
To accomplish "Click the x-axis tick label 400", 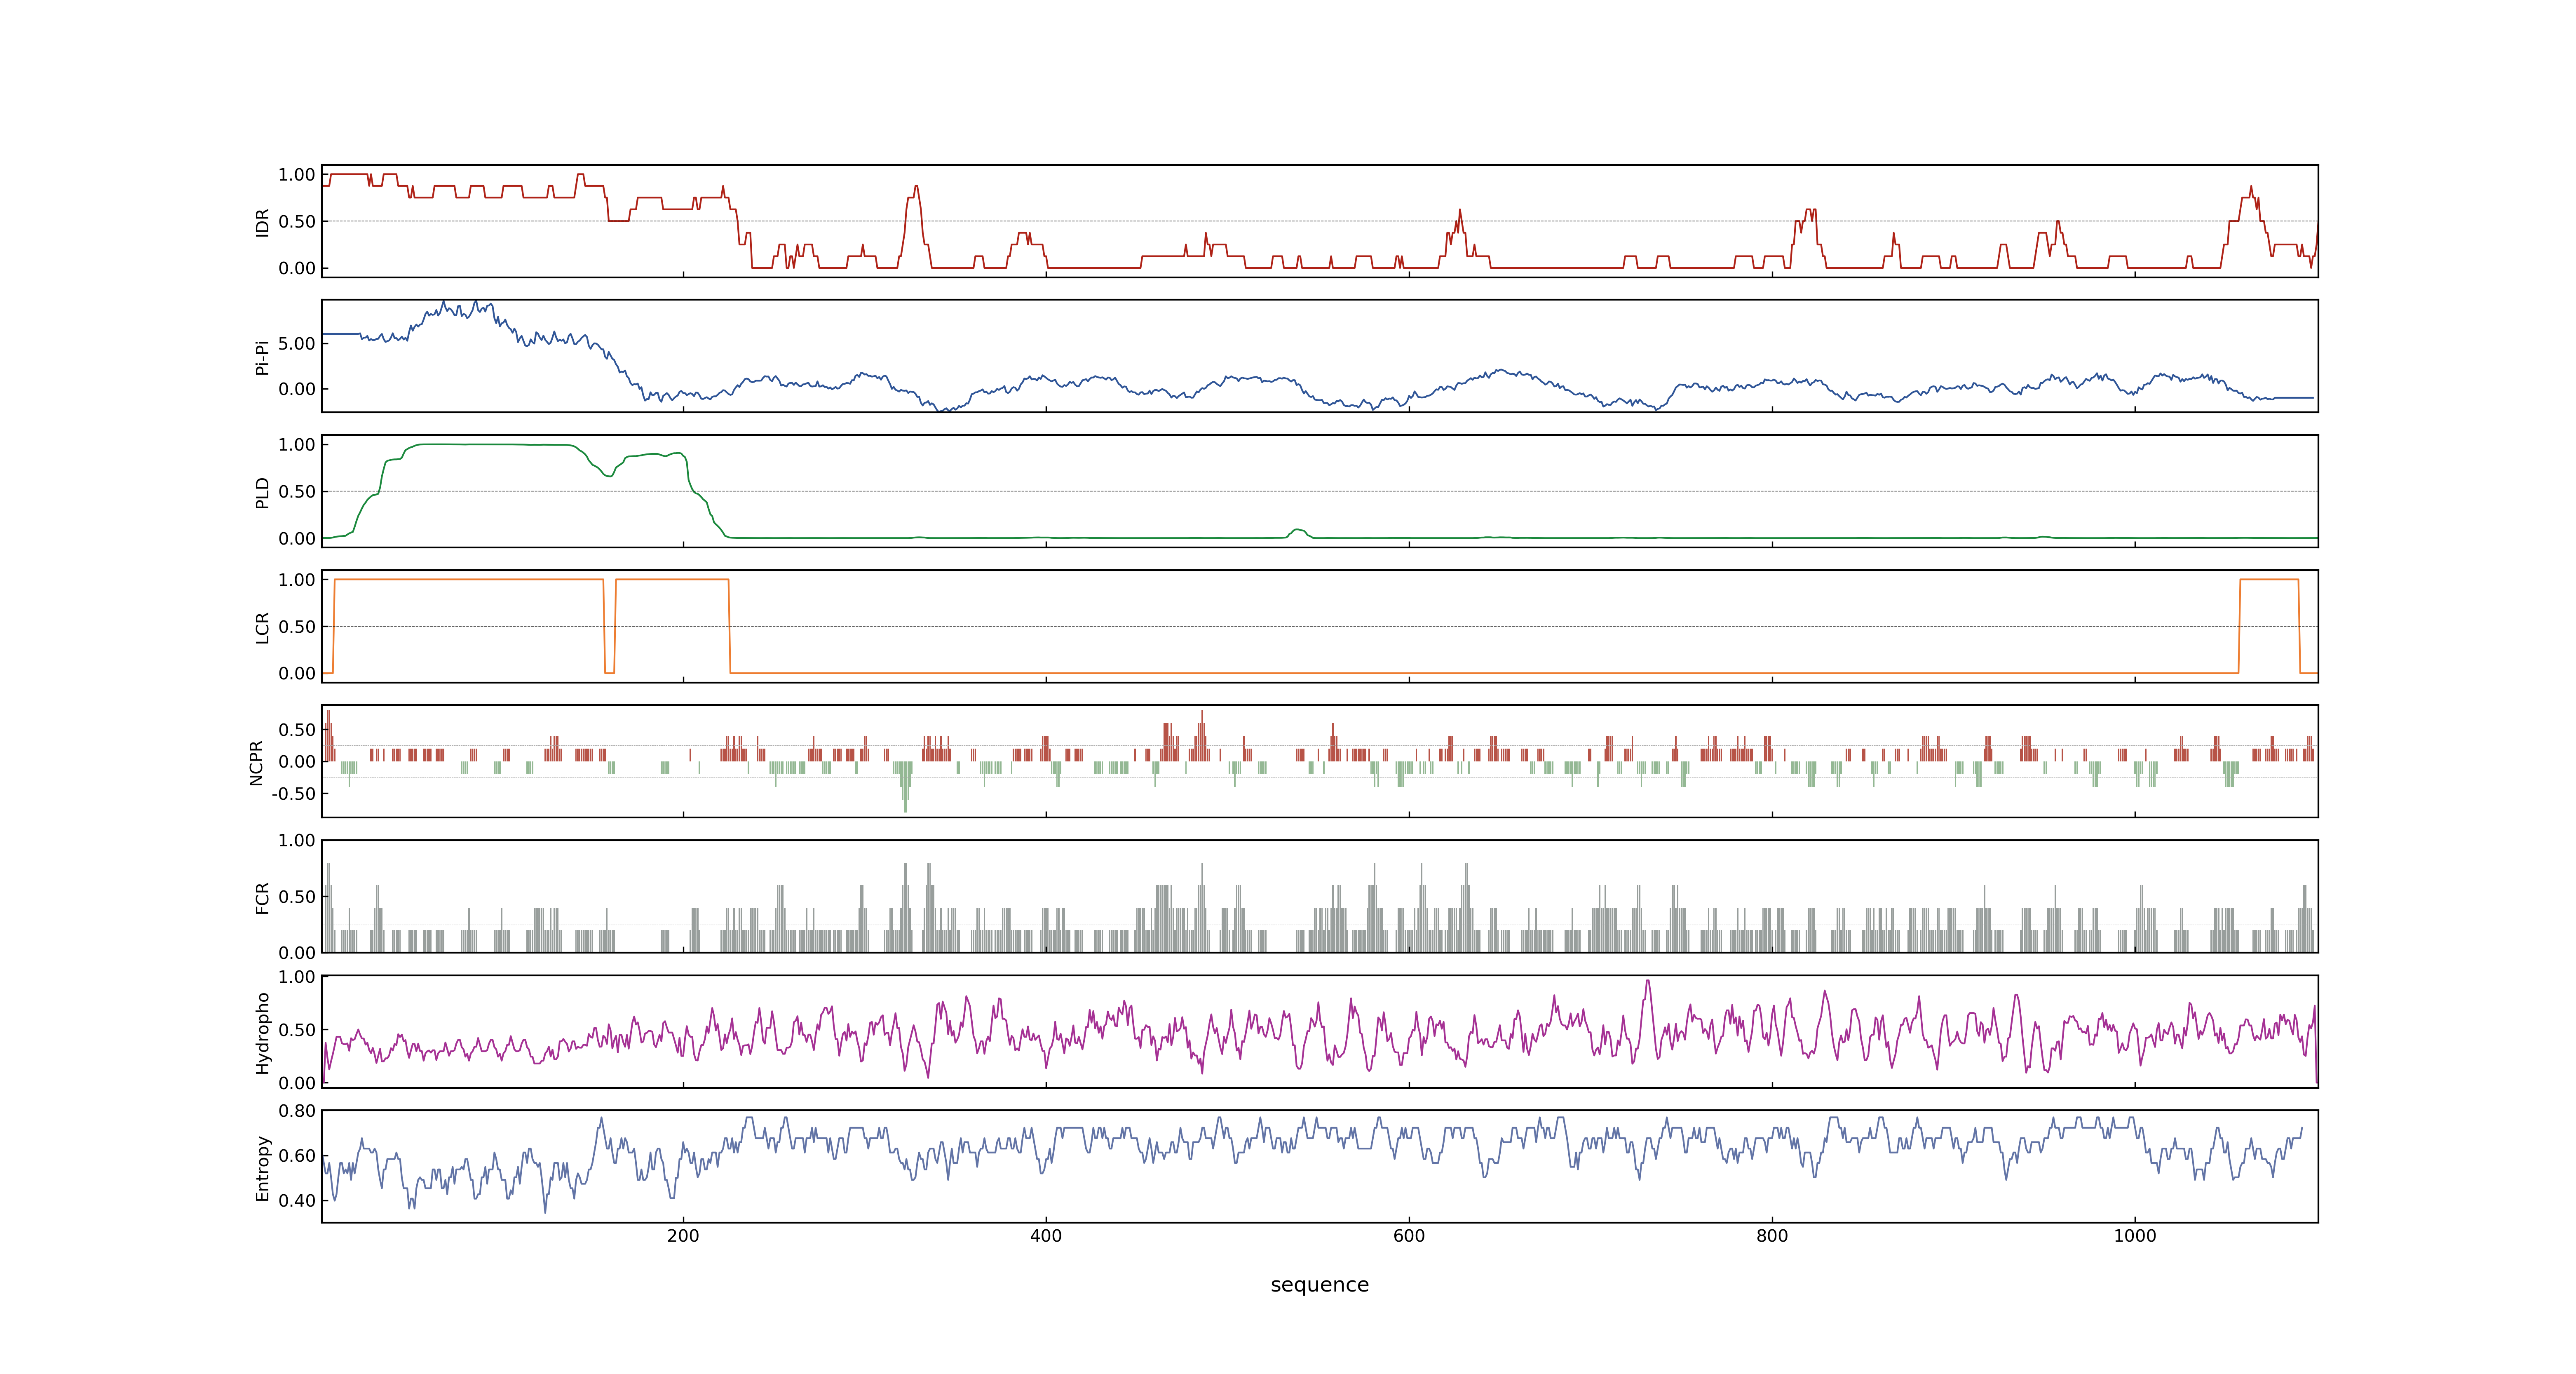I will point(1046,1236).
